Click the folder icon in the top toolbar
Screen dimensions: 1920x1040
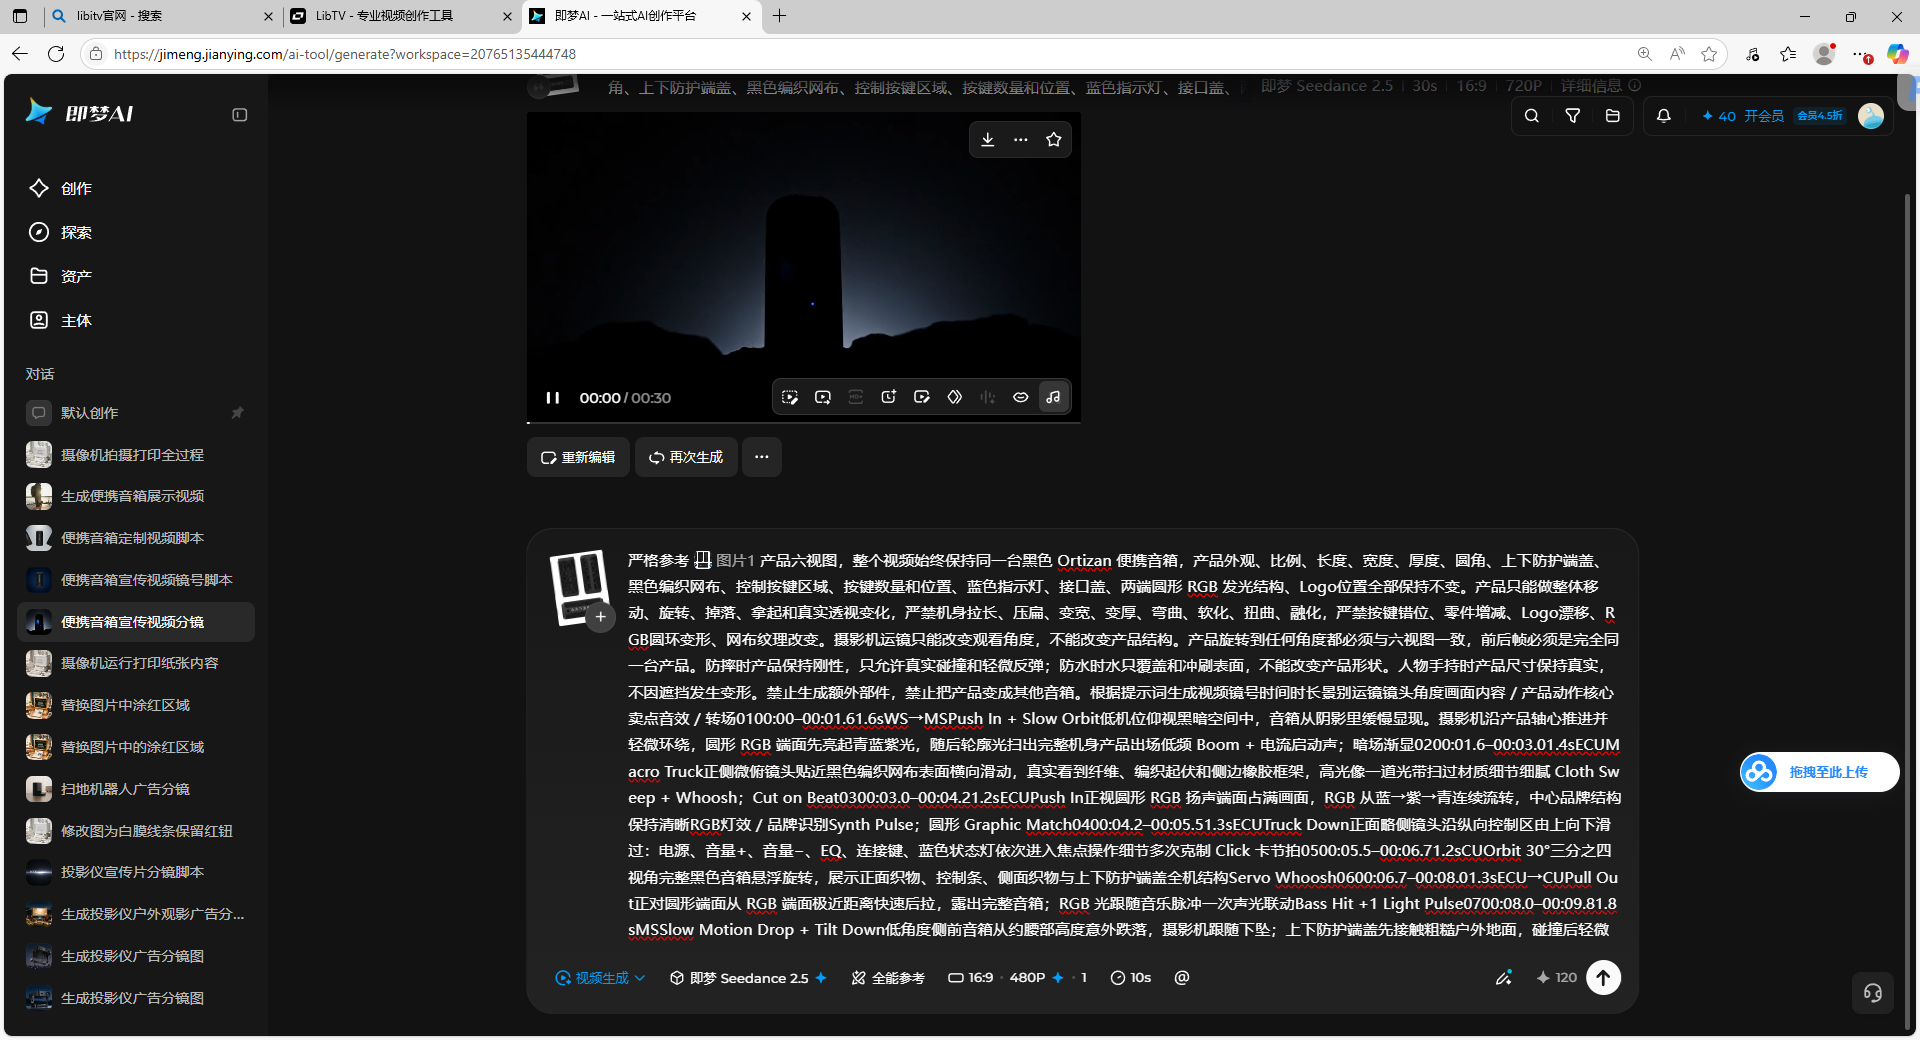click(x=1612, y=116)
